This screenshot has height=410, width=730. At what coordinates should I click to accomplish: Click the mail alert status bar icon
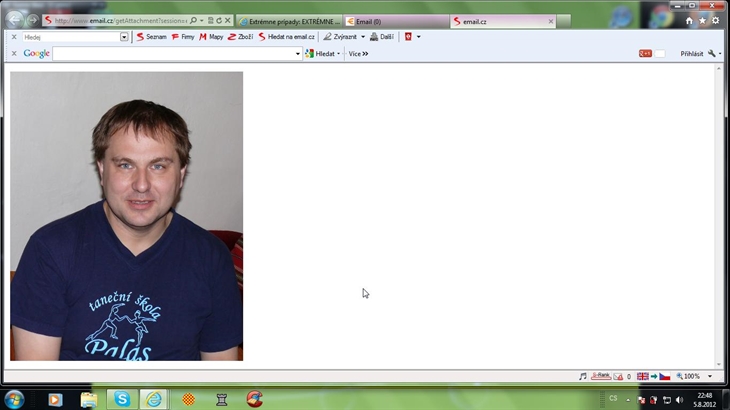point(618,376)
